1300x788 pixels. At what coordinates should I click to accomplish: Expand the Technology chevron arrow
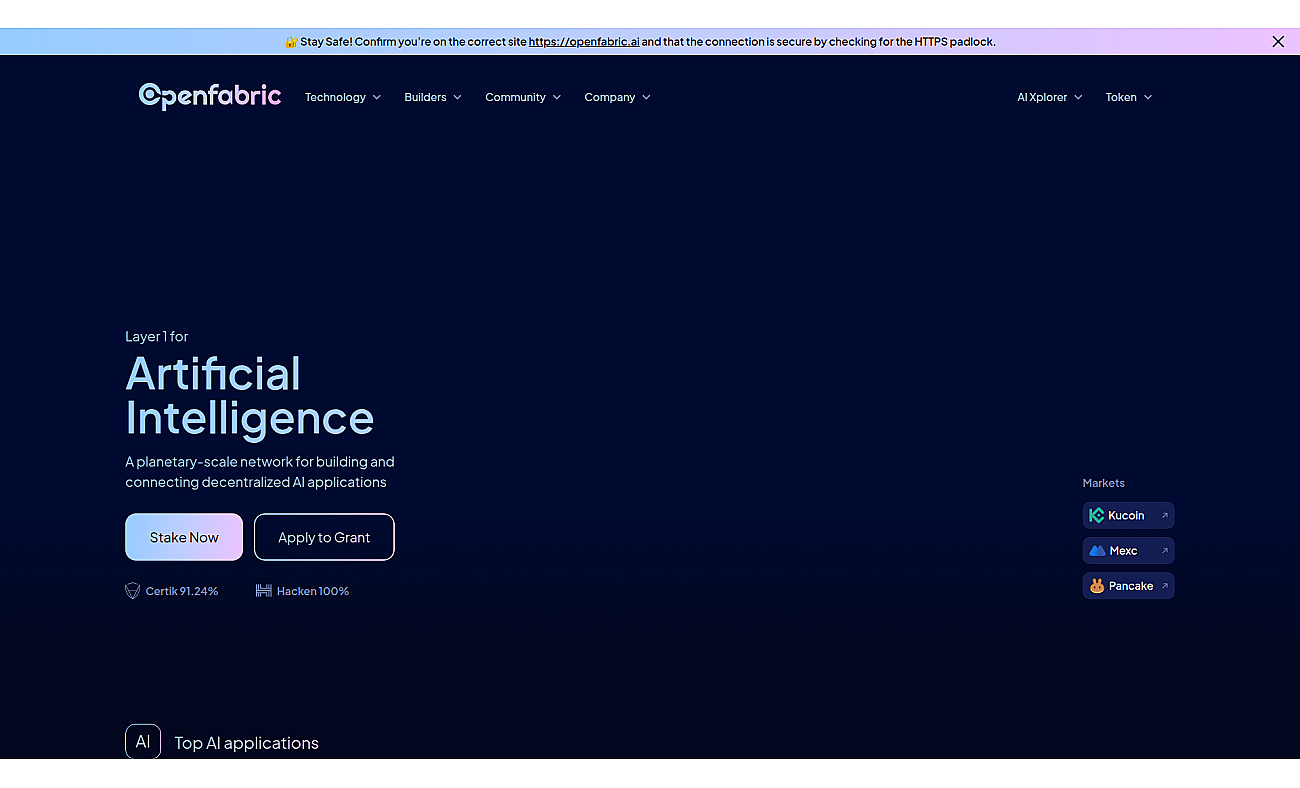click(377, 97)
